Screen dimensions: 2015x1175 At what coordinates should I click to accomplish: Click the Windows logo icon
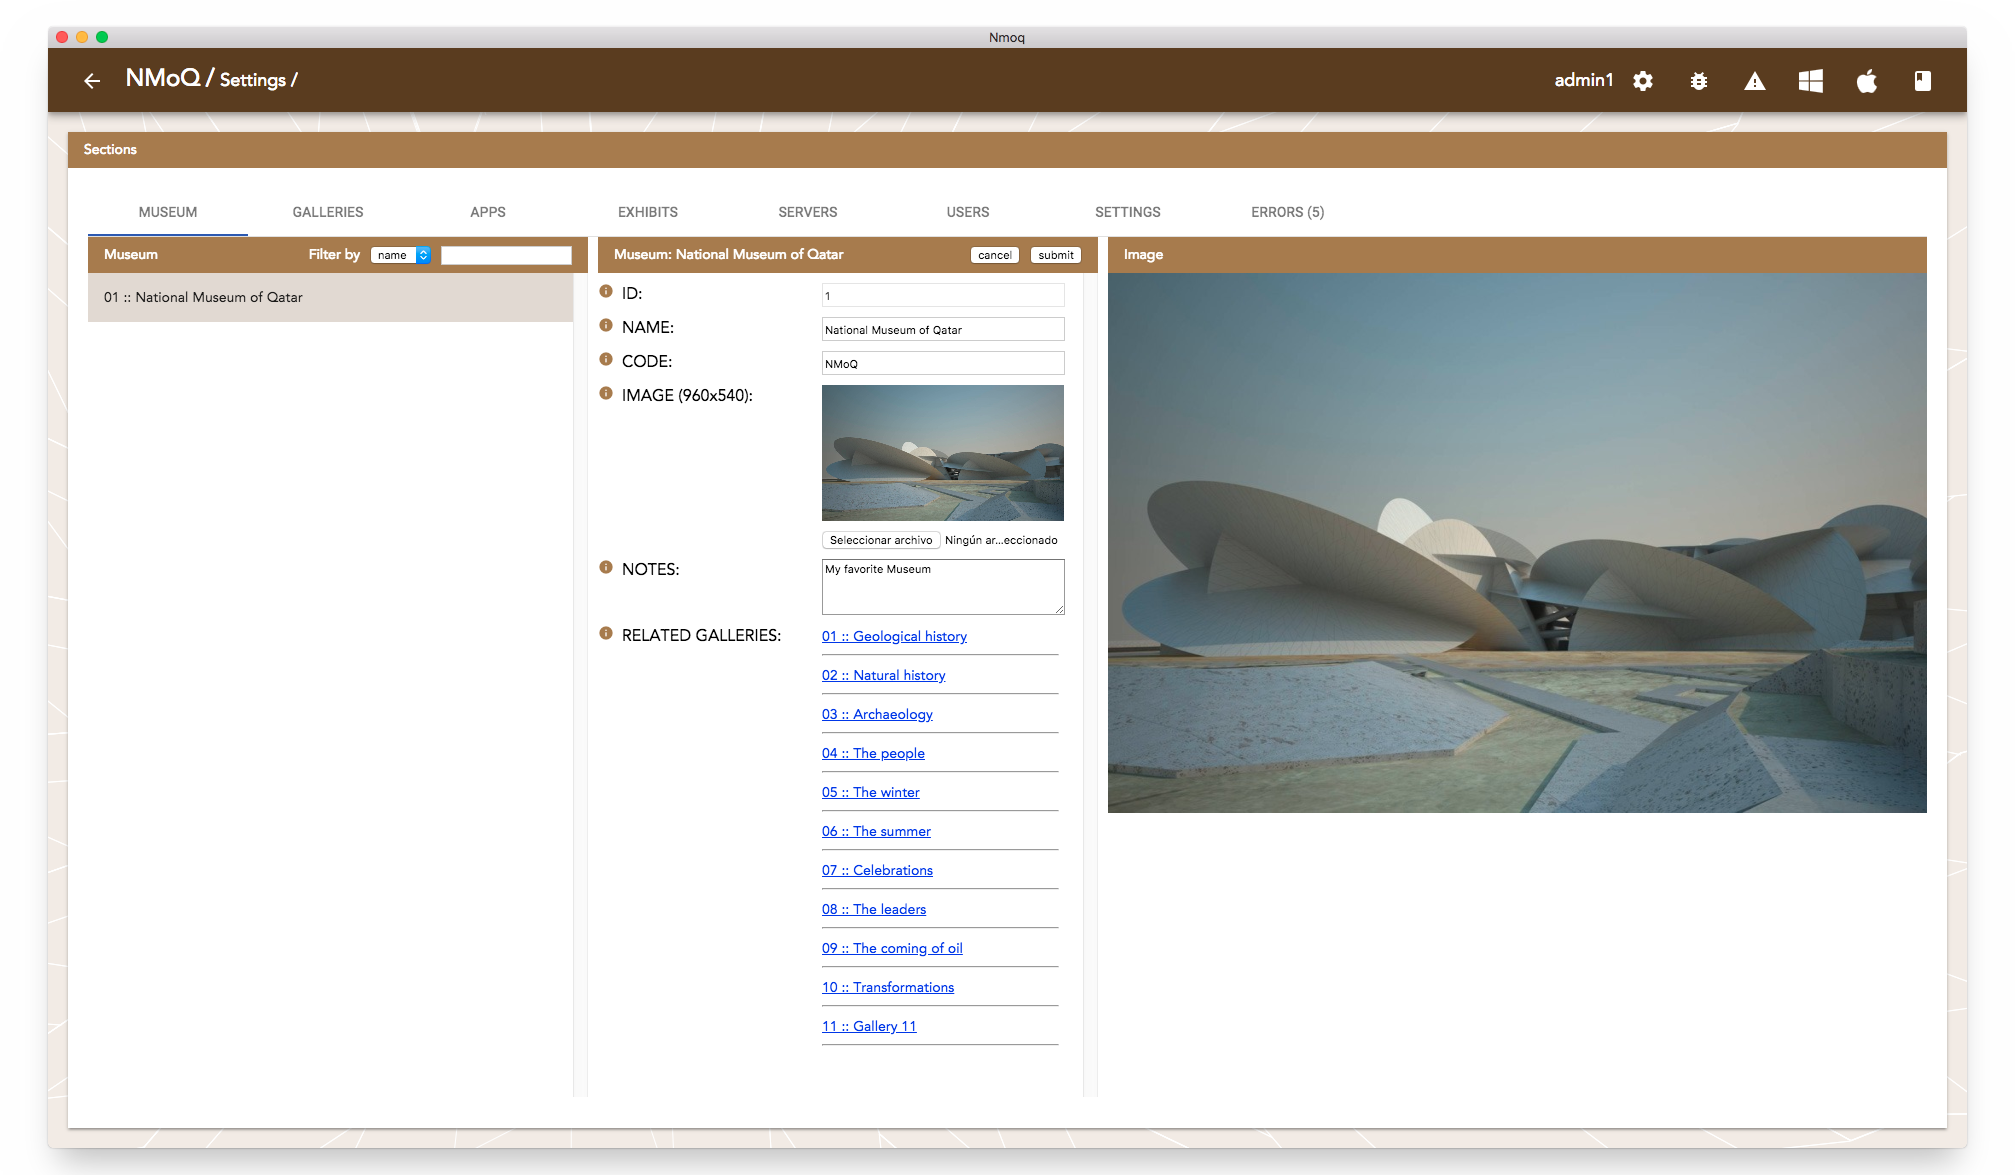click(1811, 81)
